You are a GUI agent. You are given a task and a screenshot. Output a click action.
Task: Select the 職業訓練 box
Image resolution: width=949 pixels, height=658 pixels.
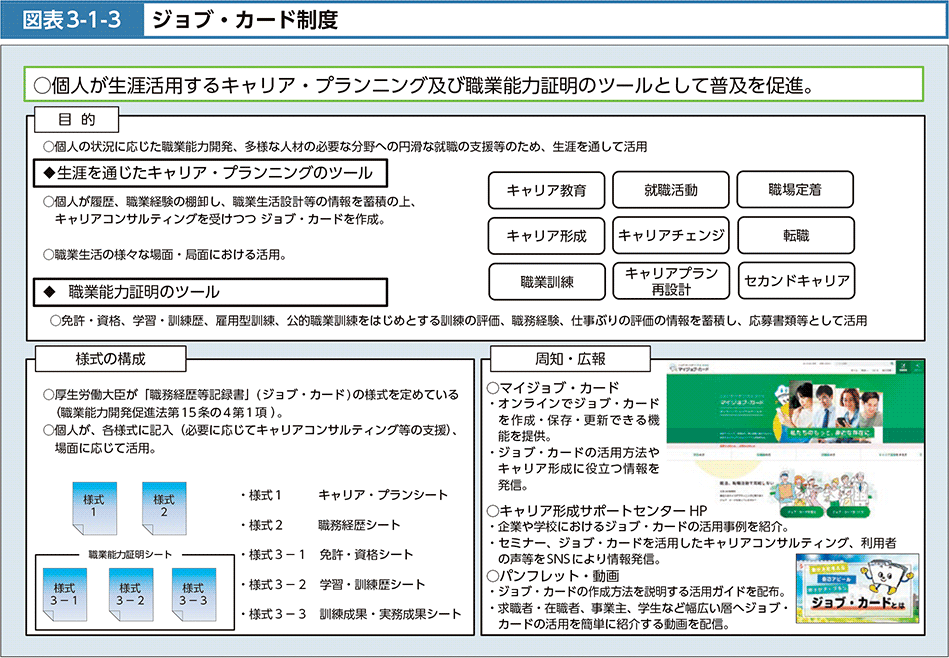tap(546, 282)
